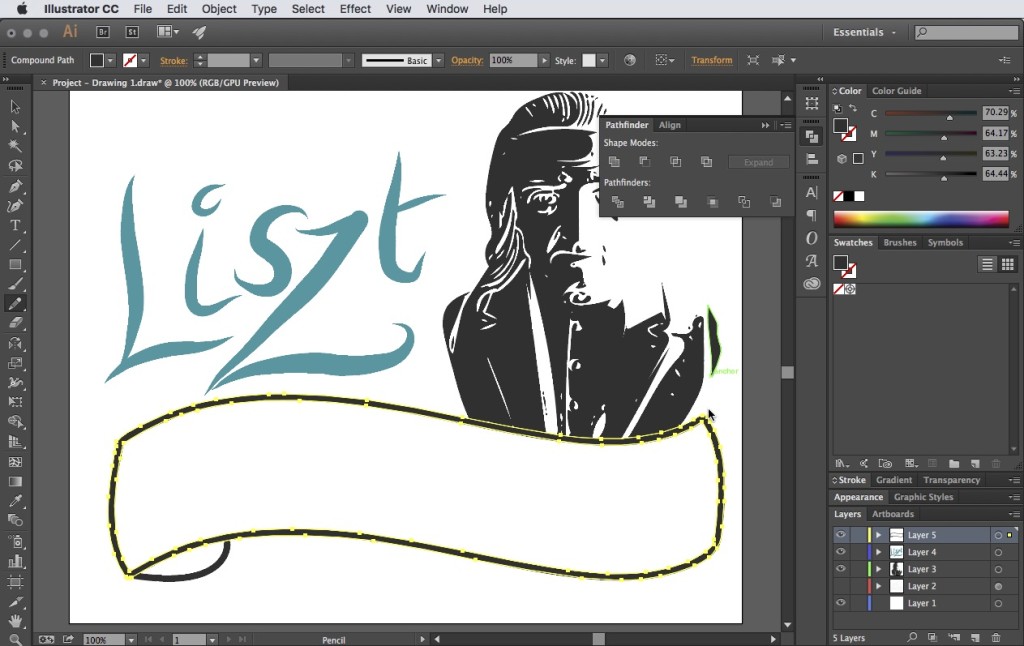Image resolution: width=1024 pixels, height=646 pixels.
Task: Click the Essentials search field
Action: point(966,32)
